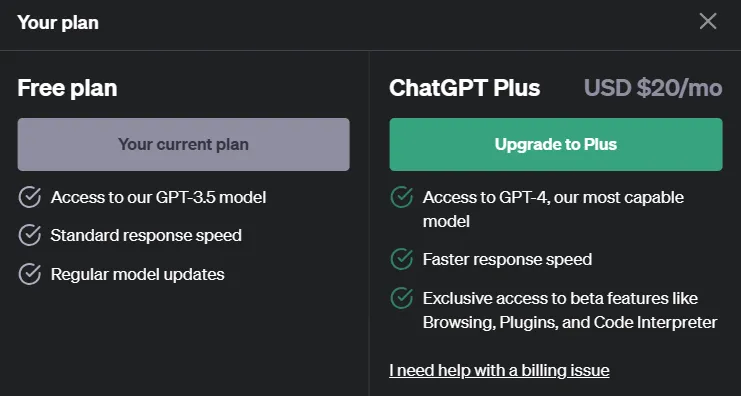Click the Your current plan button

[183, 144]
